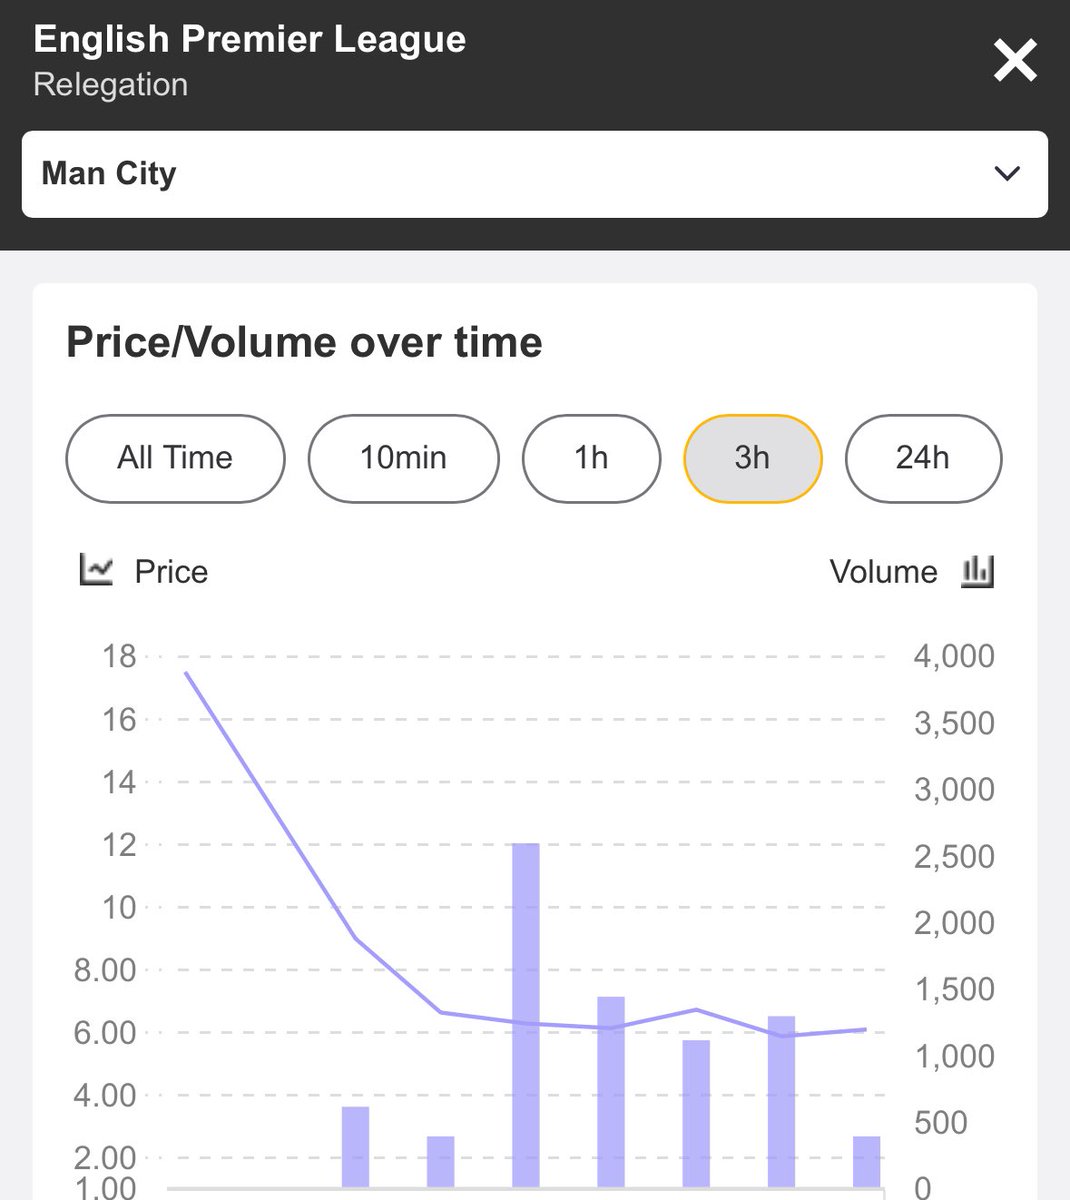Toggle the 3h time range
This screenshot has height=1200, width=1070.
click(752, 458)
